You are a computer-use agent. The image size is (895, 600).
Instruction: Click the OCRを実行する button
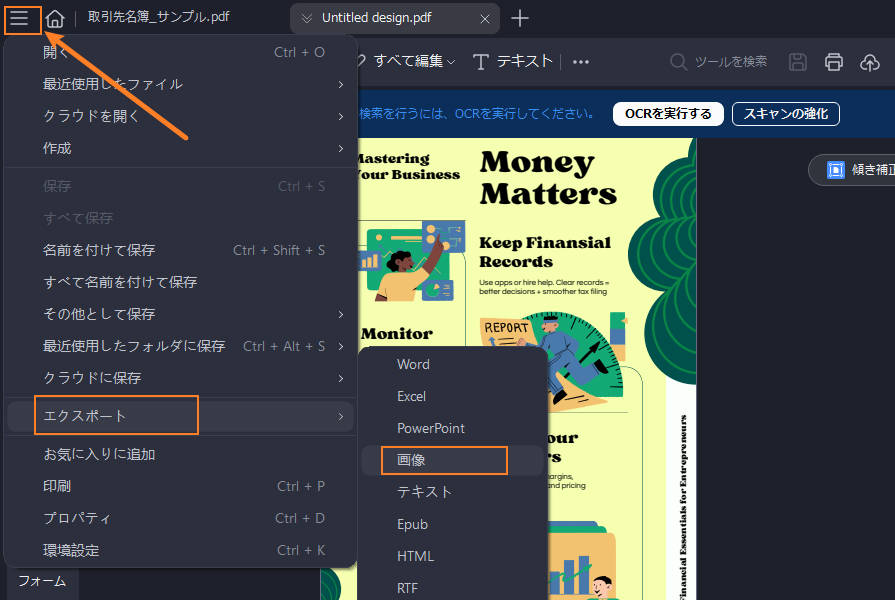coord(667,113)
